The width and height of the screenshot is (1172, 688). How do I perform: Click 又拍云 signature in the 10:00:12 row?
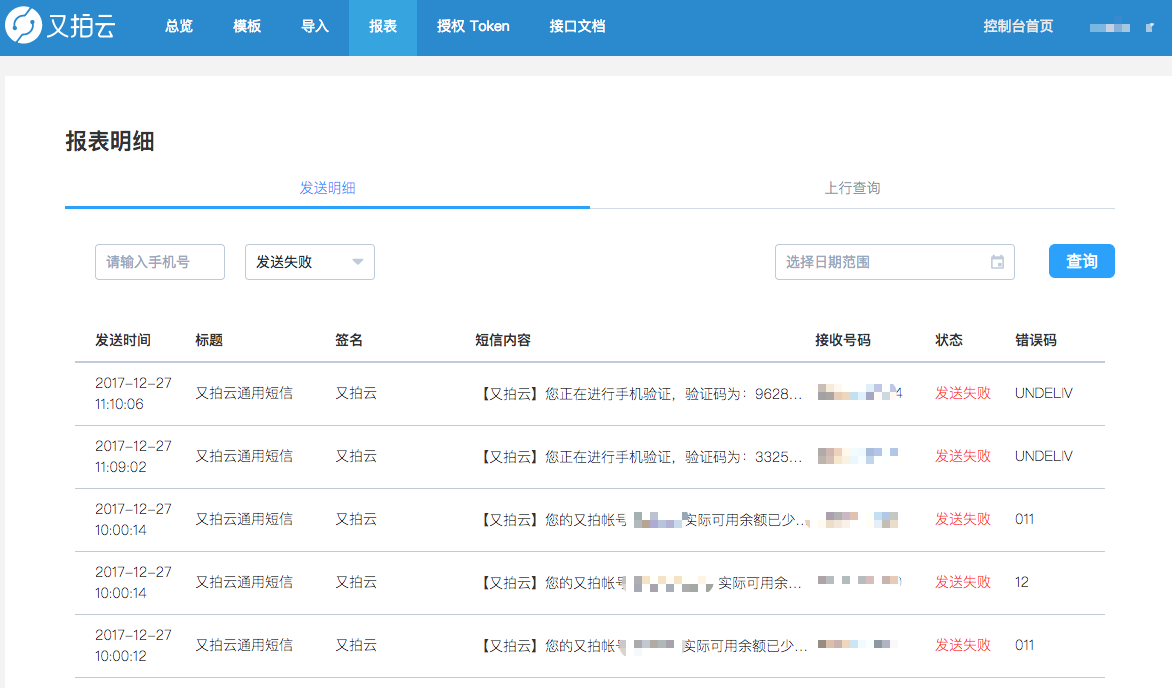coord(356,645)
